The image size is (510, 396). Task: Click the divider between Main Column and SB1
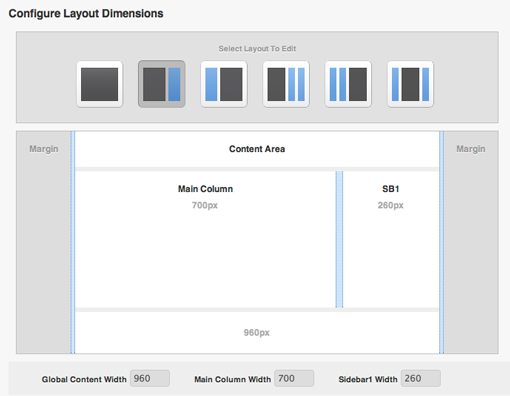coord(339,239)
